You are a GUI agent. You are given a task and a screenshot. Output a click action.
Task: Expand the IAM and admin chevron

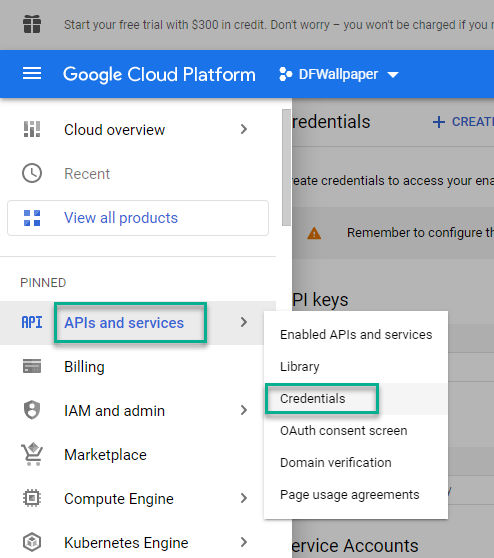coord(244,410)
